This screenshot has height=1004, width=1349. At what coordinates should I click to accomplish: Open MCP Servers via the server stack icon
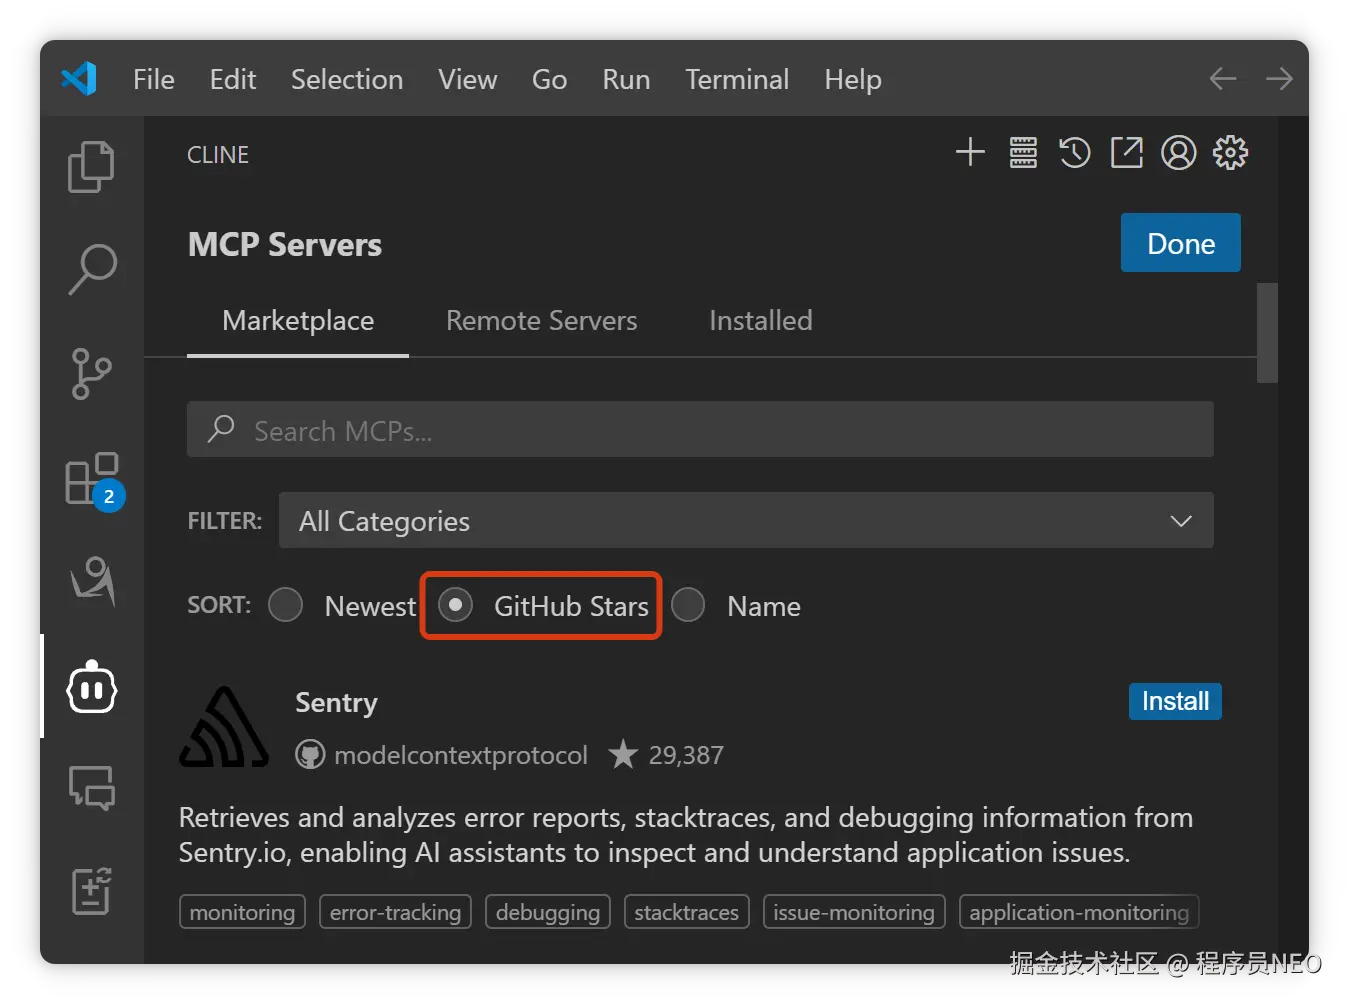tap(1023, 152)
